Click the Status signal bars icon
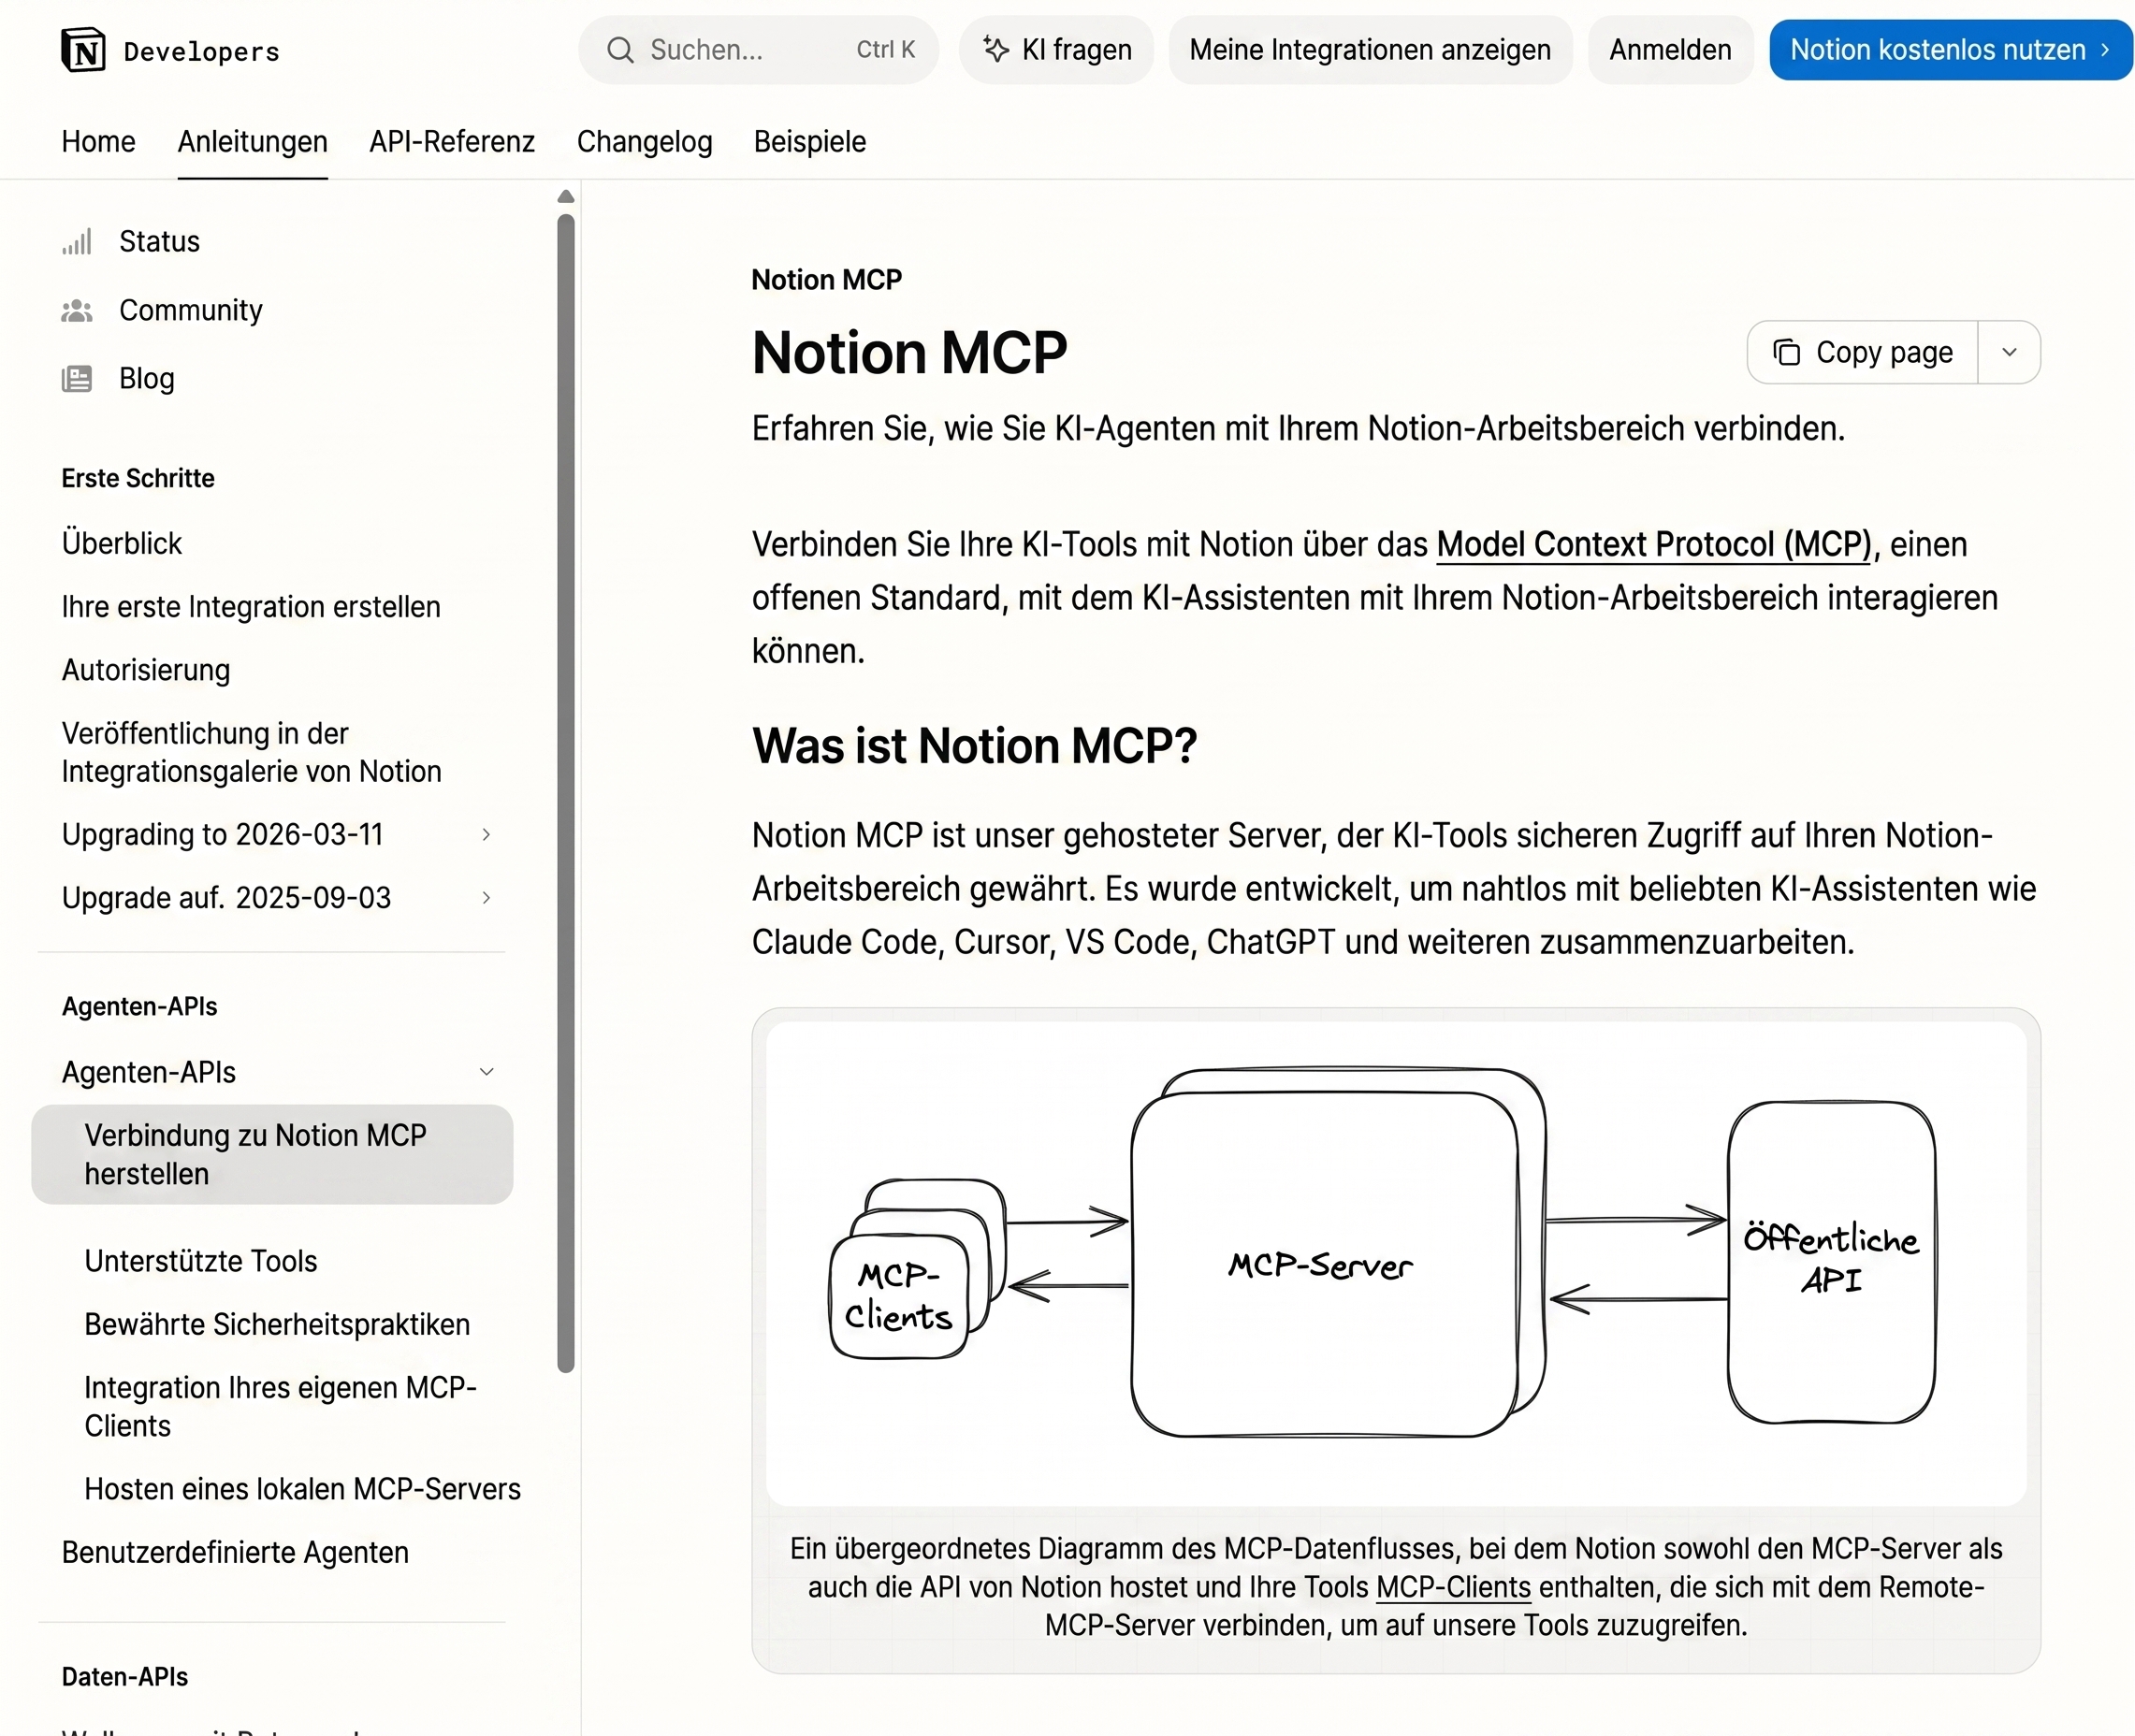Image resolution: width=2135 pixels, height=1736 pixels. click(77, 241)
